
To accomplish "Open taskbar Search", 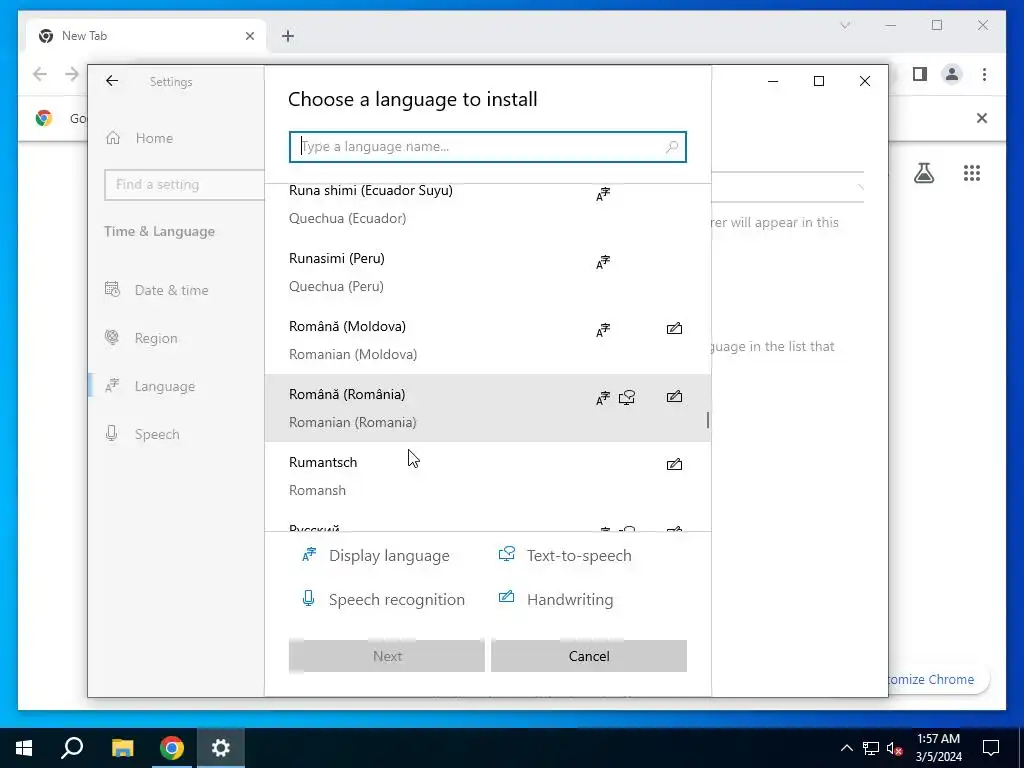I will [72, 748].
